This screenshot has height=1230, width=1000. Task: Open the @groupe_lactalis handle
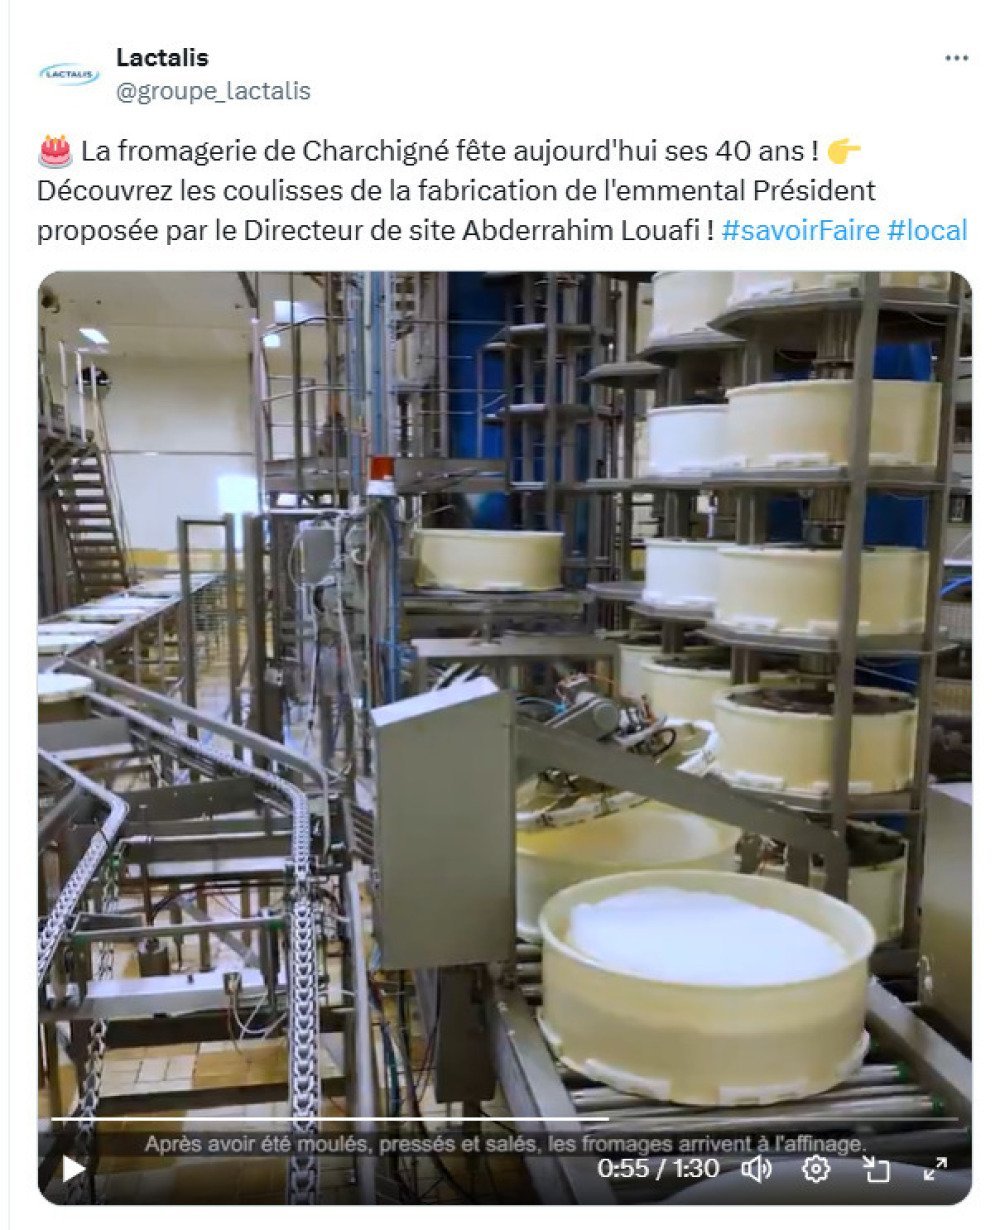tap(213, 91)
